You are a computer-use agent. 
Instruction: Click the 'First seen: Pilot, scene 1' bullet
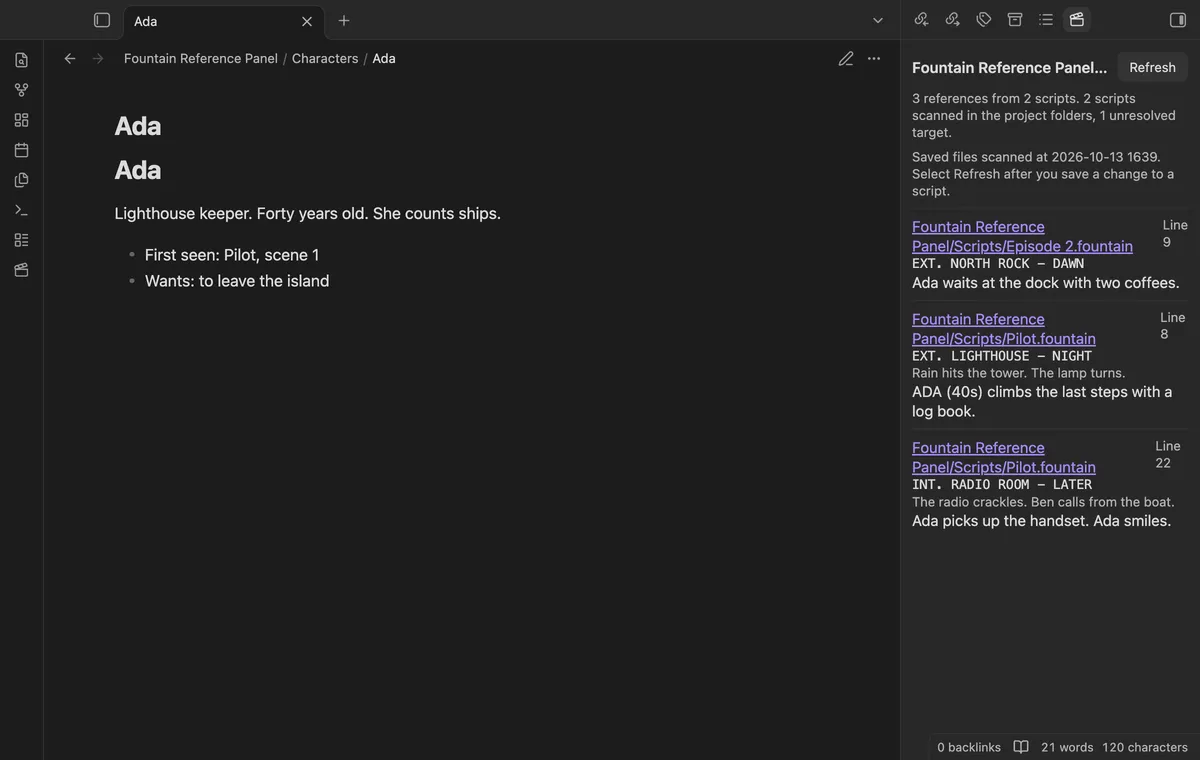coord(232,255)
